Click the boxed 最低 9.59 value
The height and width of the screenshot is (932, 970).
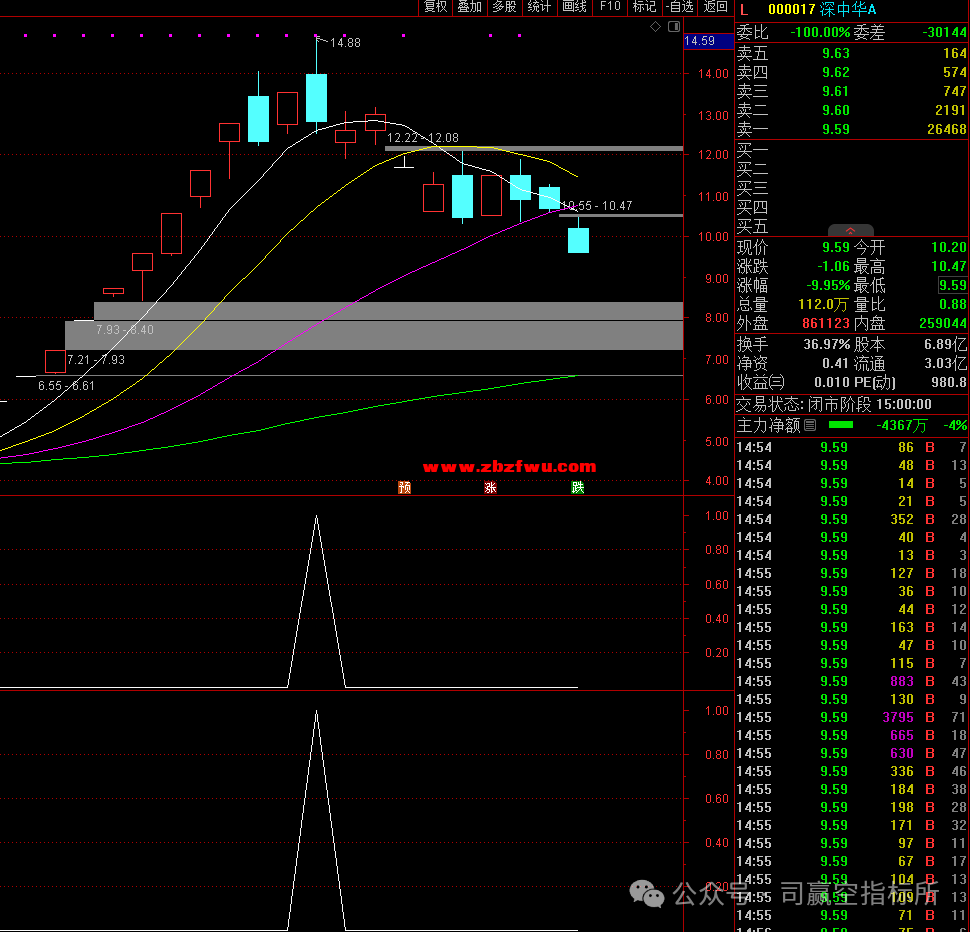point(953,285)
